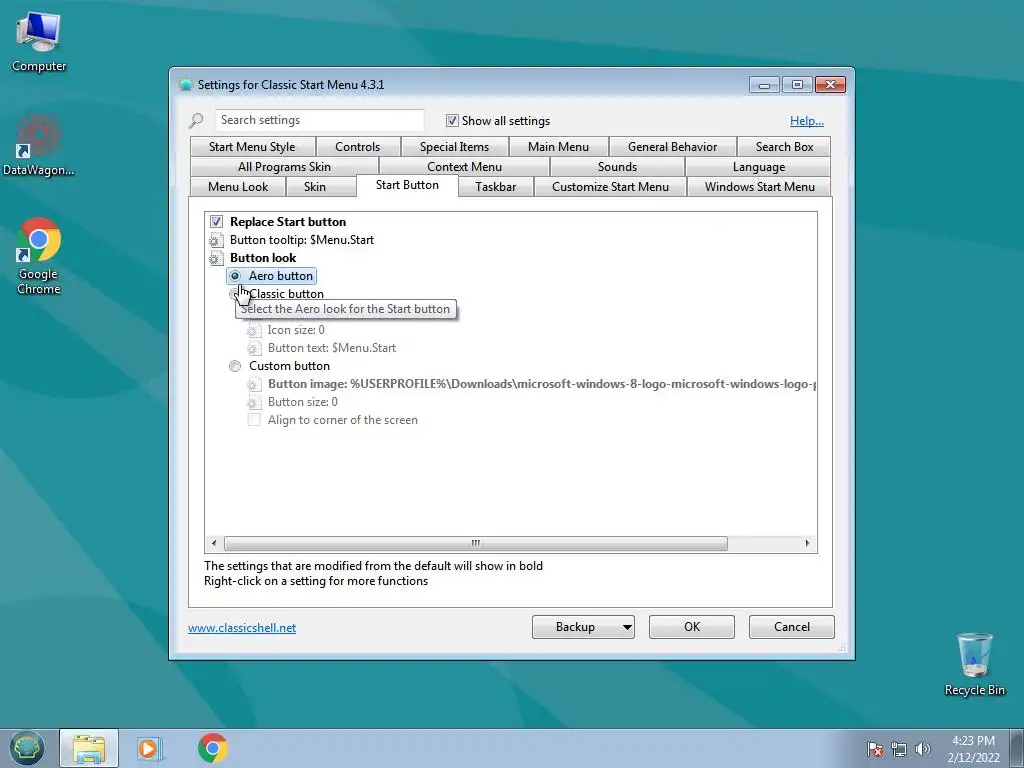Open the Help... link

(x=807, y=121)
